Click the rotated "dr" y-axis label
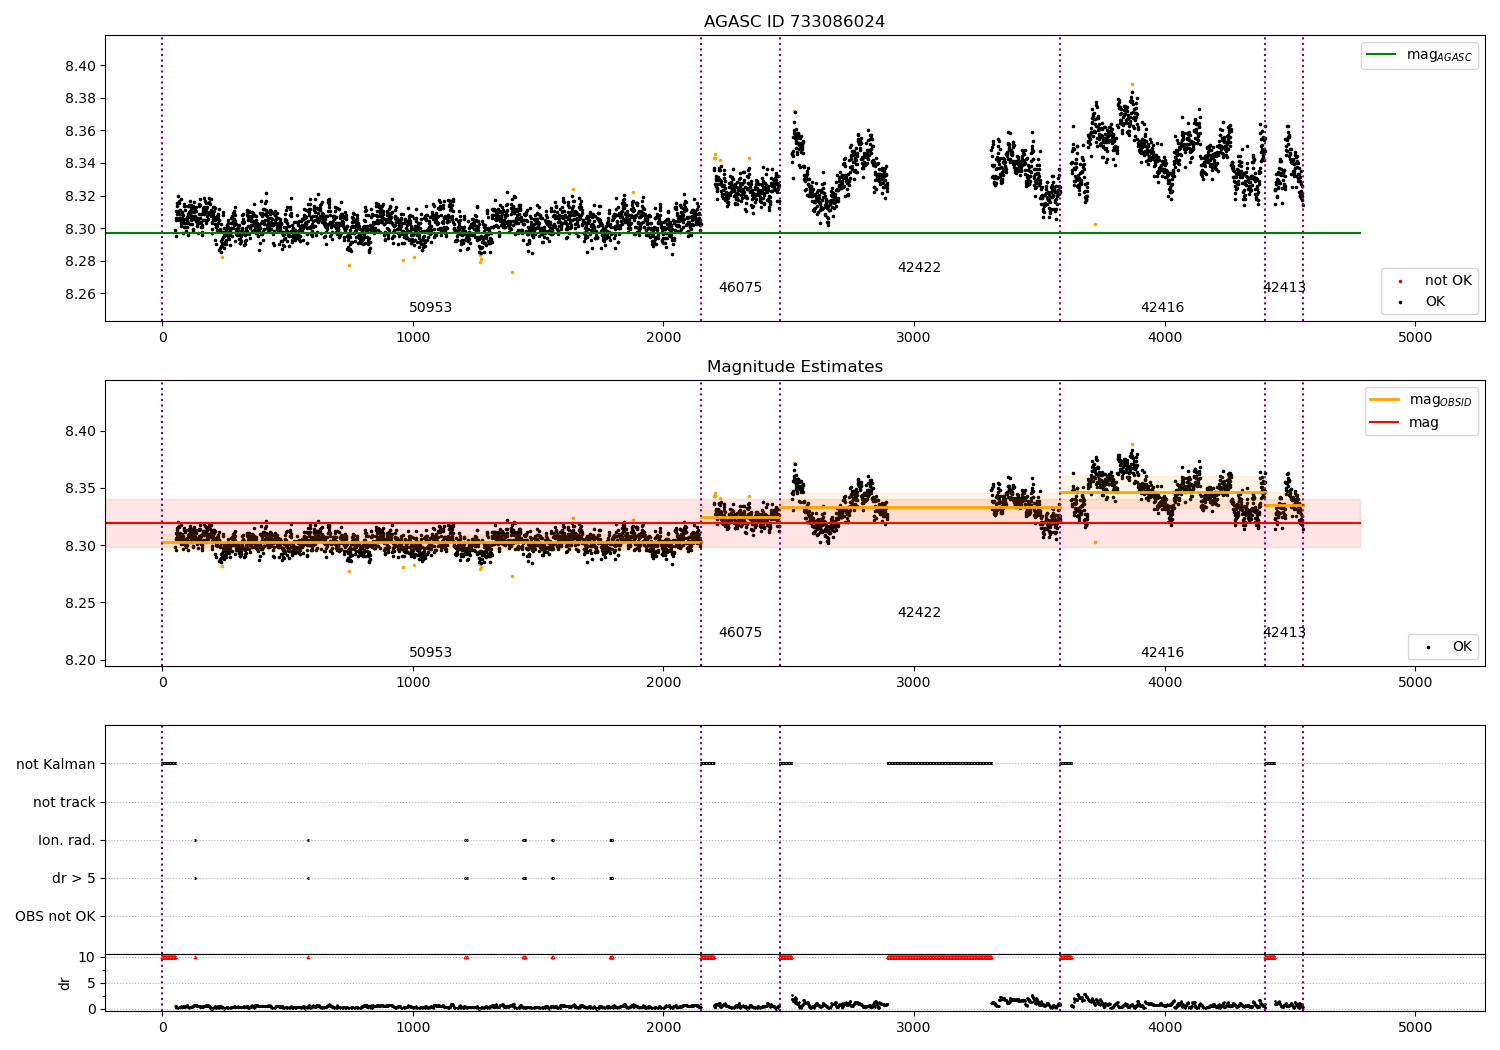 click(65, 983)
